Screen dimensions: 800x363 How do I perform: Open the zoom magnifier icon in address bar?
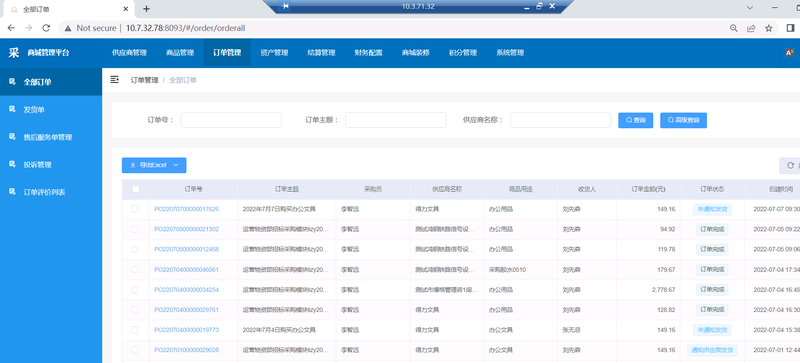point(734,28)
